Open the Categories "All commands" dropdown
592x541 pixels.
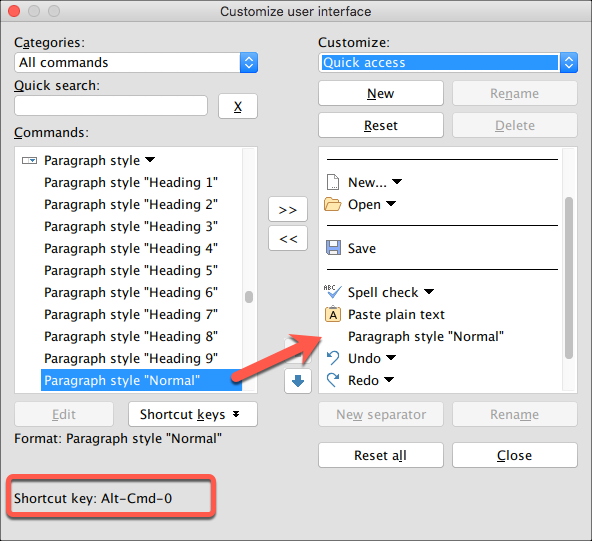pyautogui.click(x=136, y=63)
